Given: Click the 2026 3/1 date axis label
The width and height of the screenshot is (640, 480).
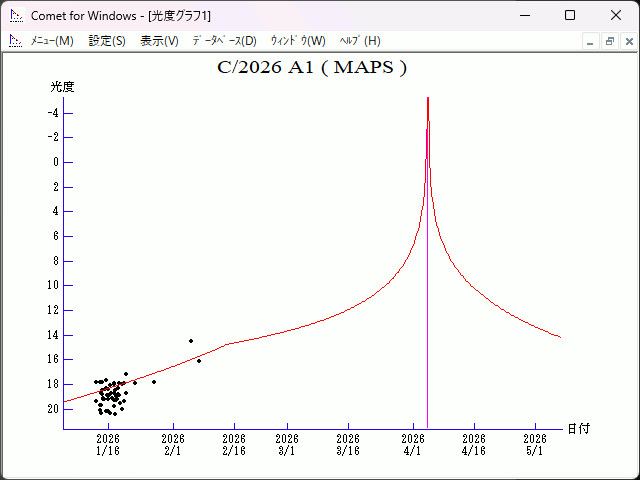Looking at the screenshot, I should click(287, 444).
